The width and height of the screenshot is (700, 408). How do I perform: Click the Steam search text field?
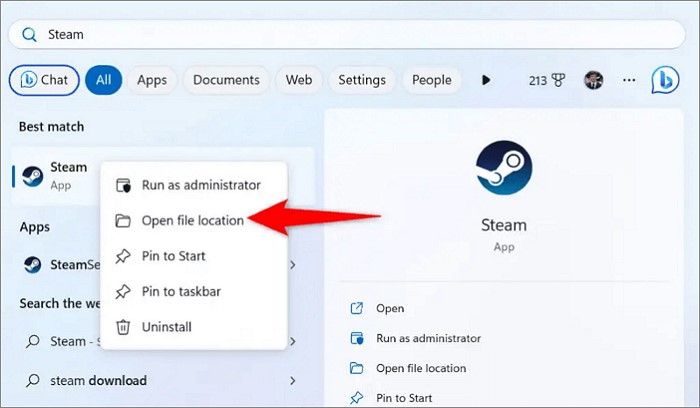click(x=347, y=34)
